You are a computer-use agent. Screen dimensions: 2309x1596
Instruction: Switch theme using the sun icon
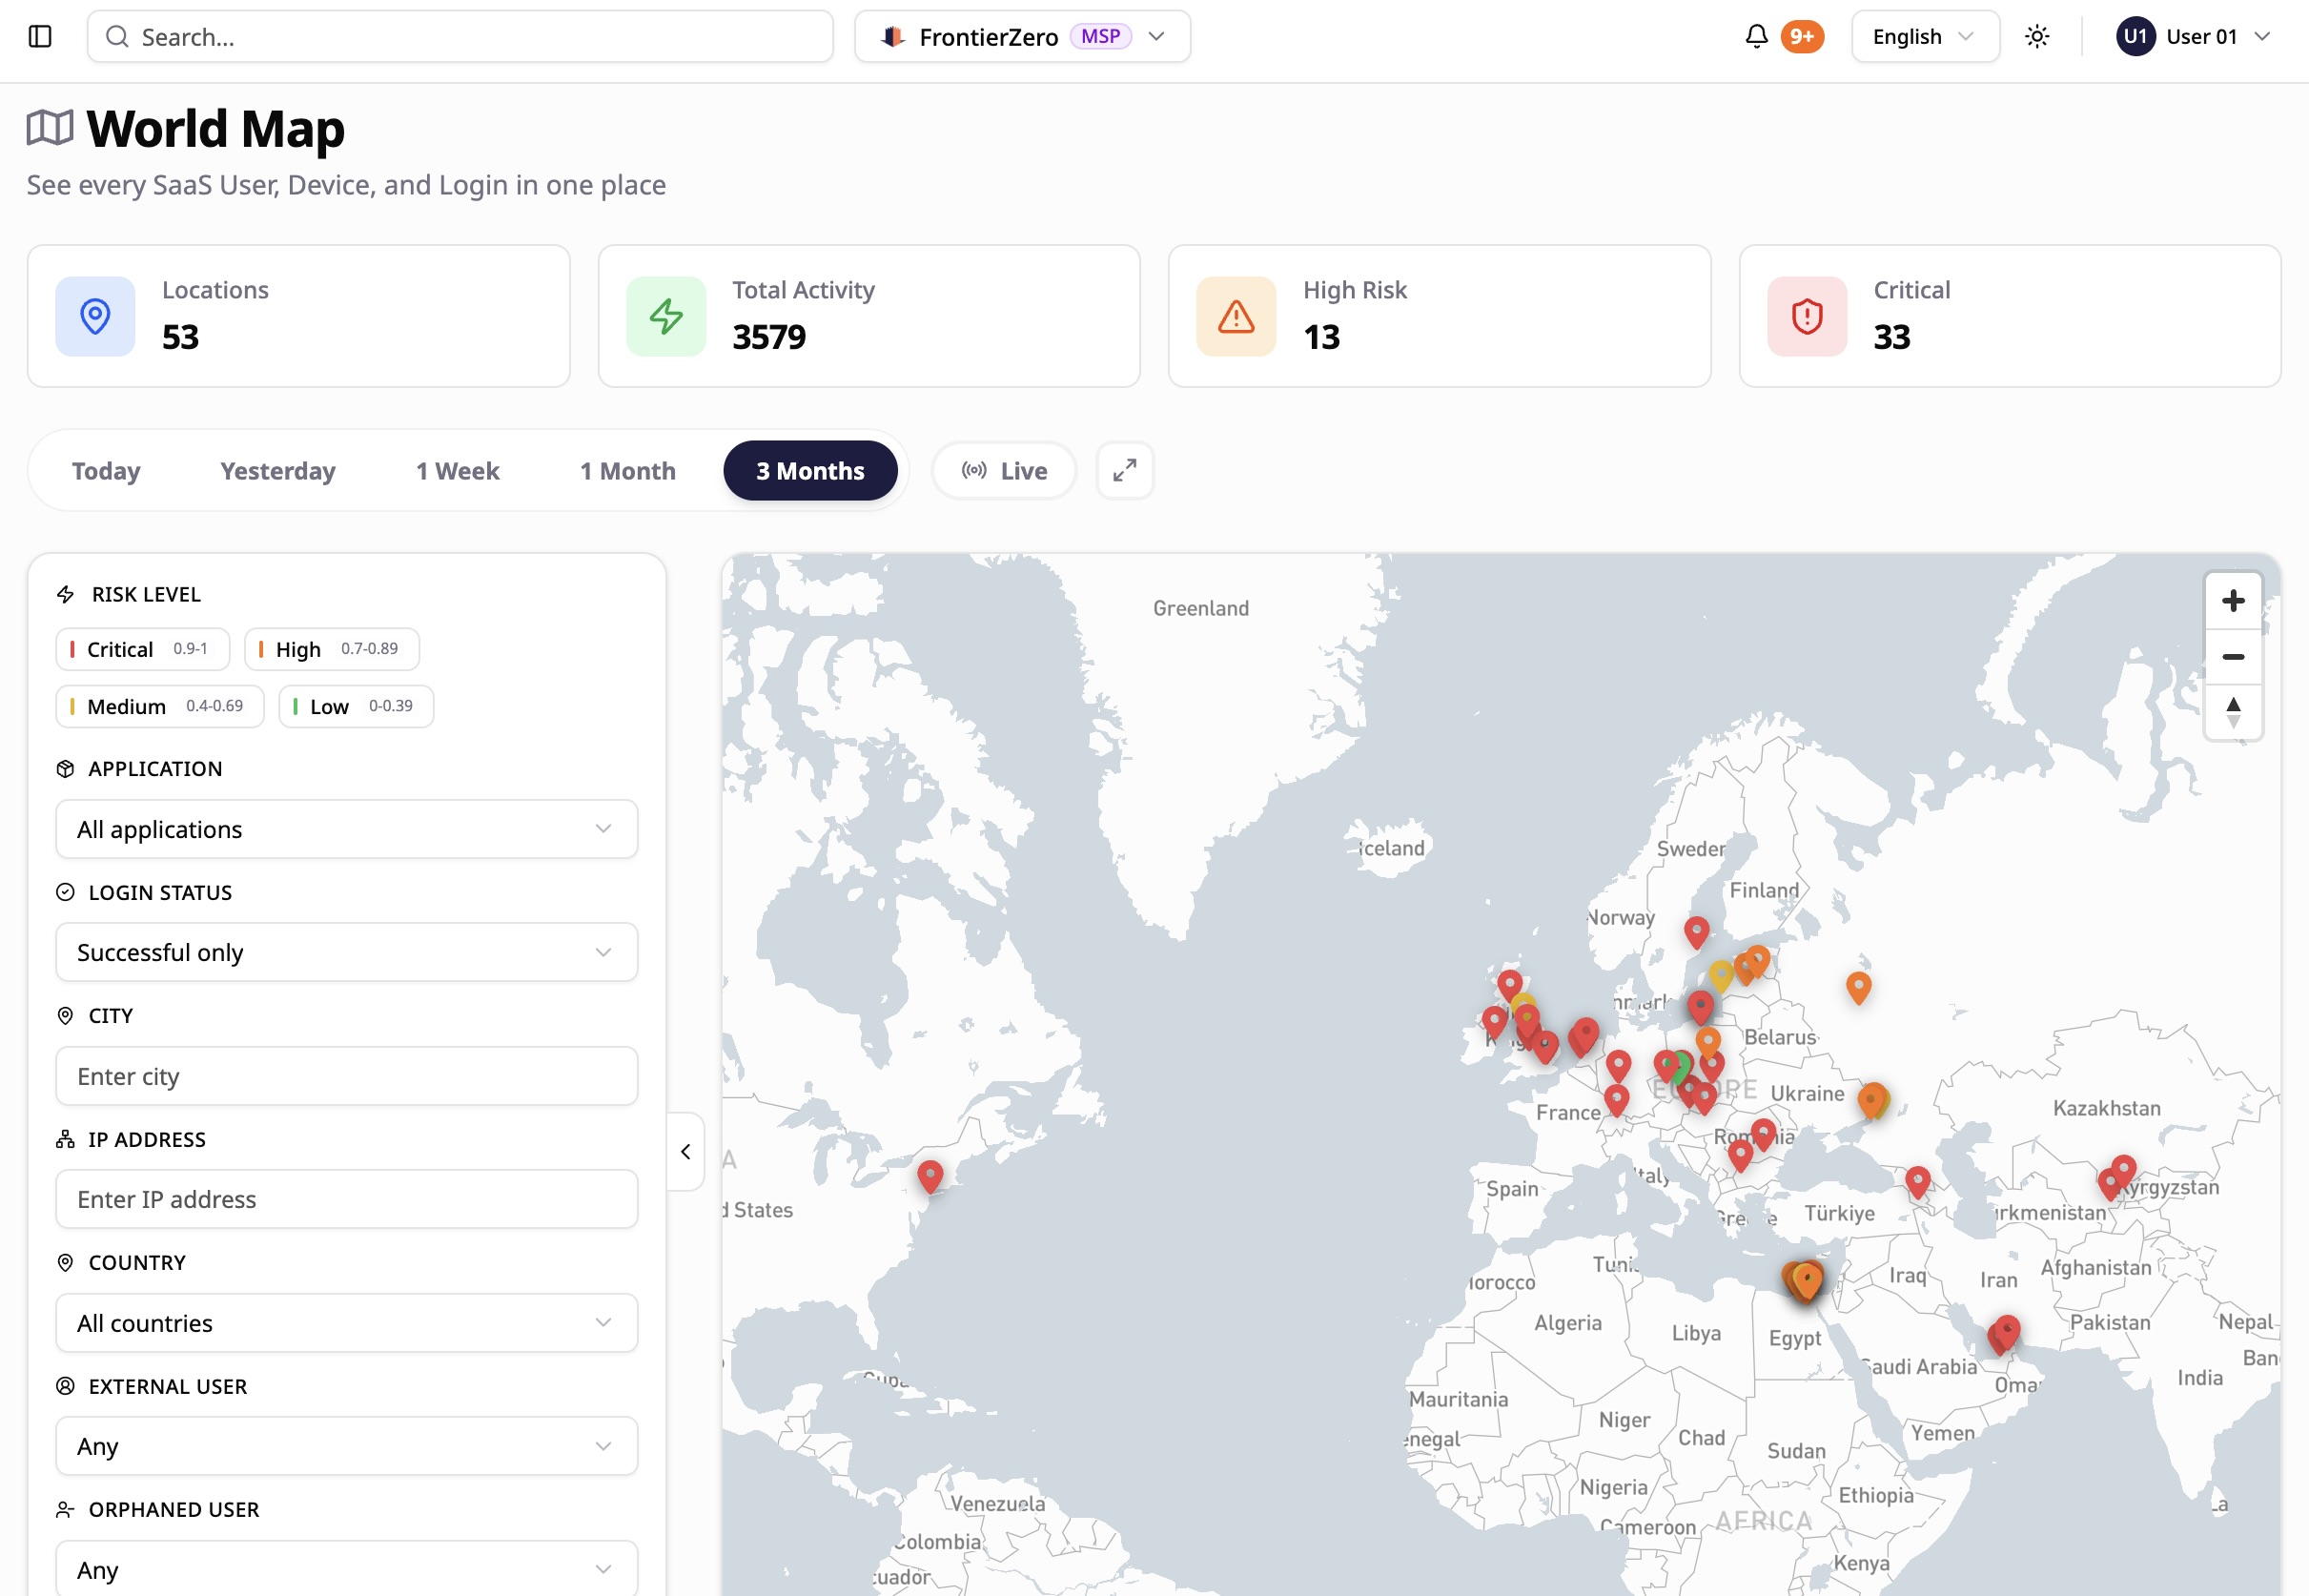click(2036, 37)
